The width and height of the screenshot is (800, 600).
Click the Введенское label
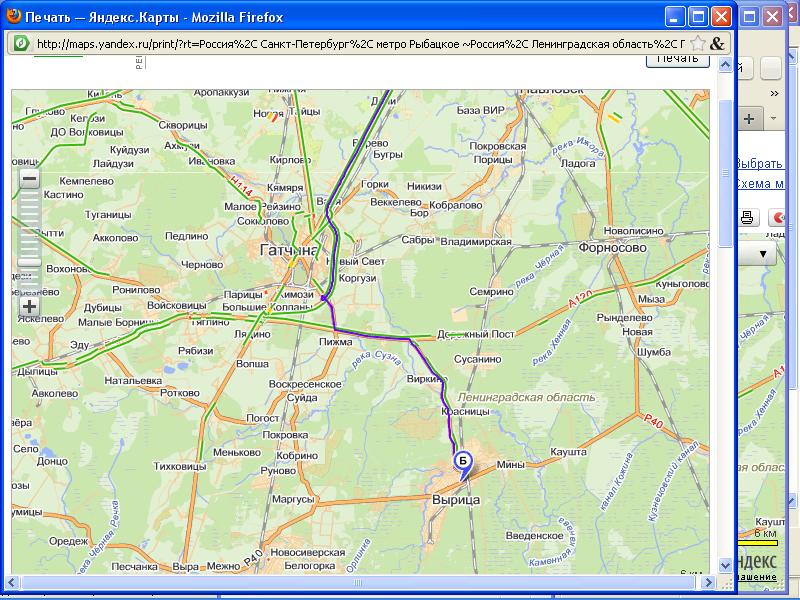[535, 536]
